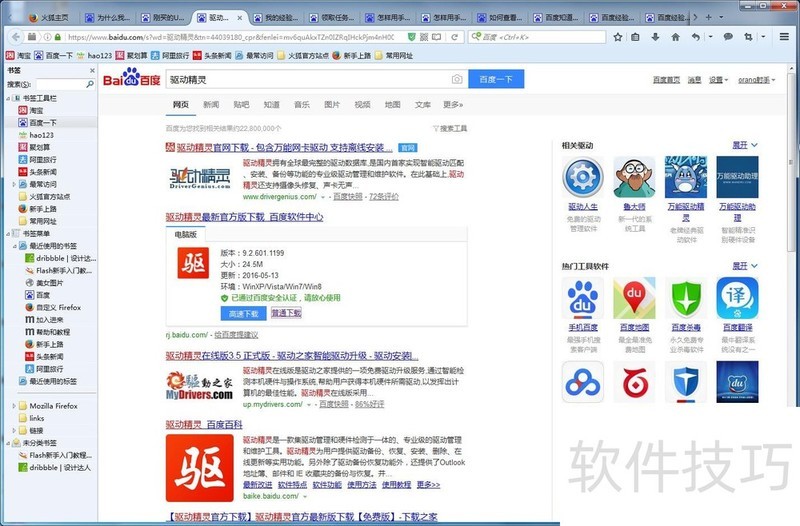The image size is (800, 526).
Task: Expand the 热门工具软件 section with 展开
Action: (741, 267)
